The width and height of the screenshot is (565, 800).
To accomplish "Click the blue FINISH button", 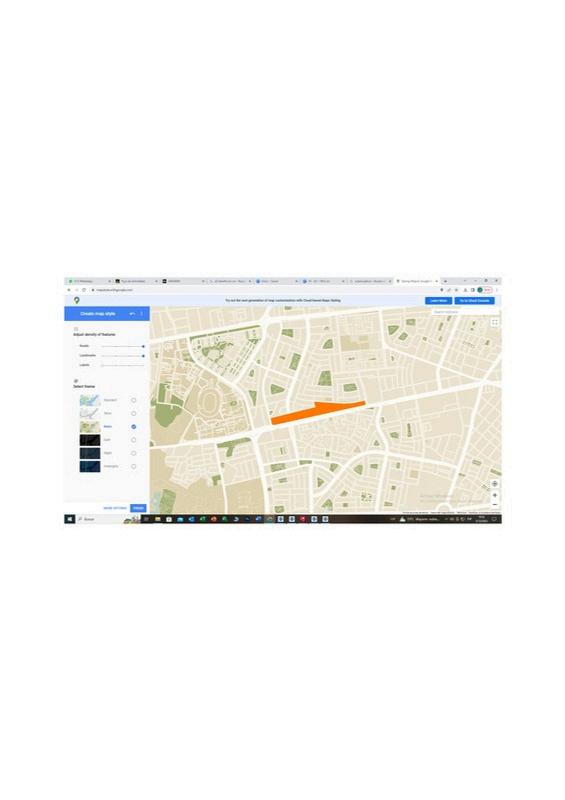I will pyautogui.click(x=138, y=508).
